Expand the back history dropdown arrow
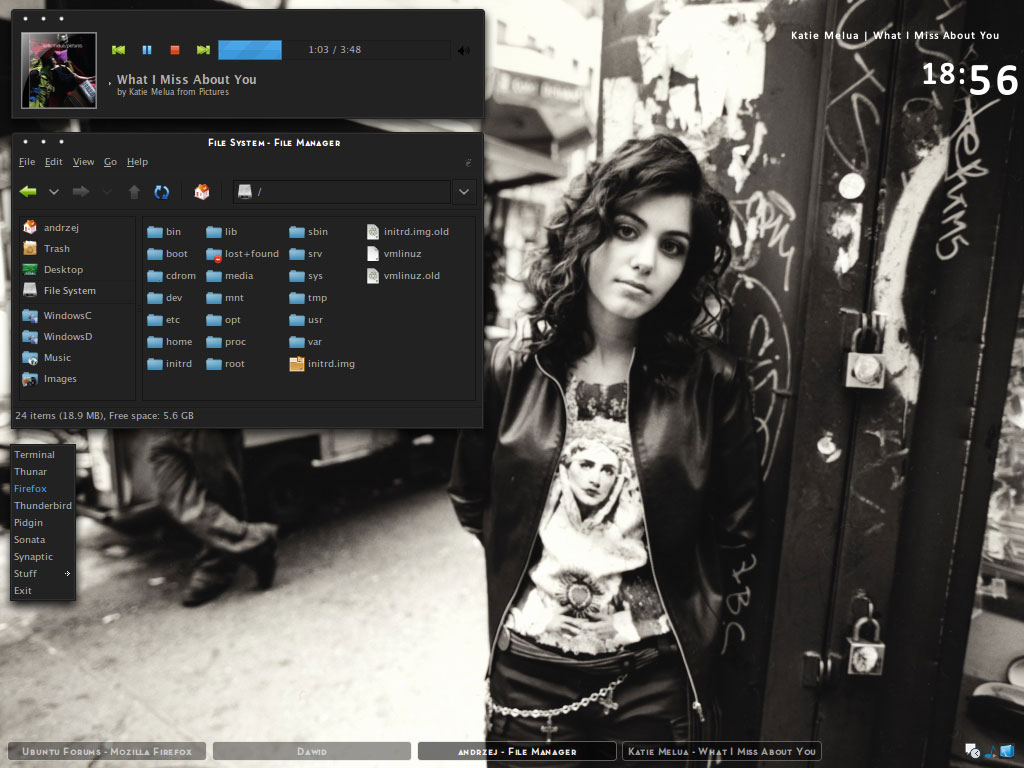This screenshot has width=1024, height=768. (x=54, y=192)
